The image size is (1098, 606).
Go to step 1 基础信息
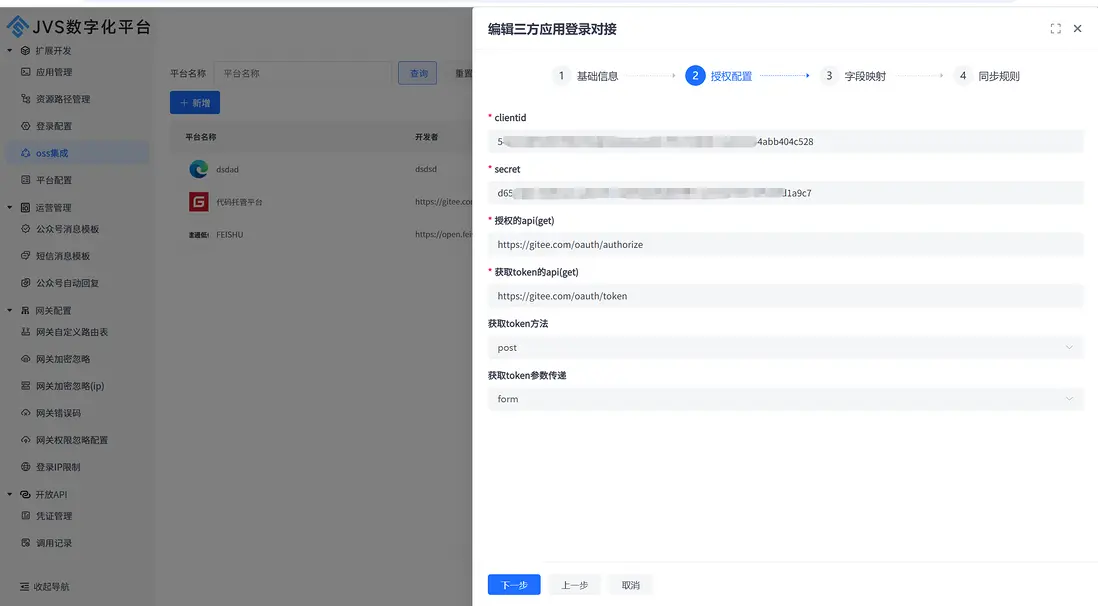point(585,76)
